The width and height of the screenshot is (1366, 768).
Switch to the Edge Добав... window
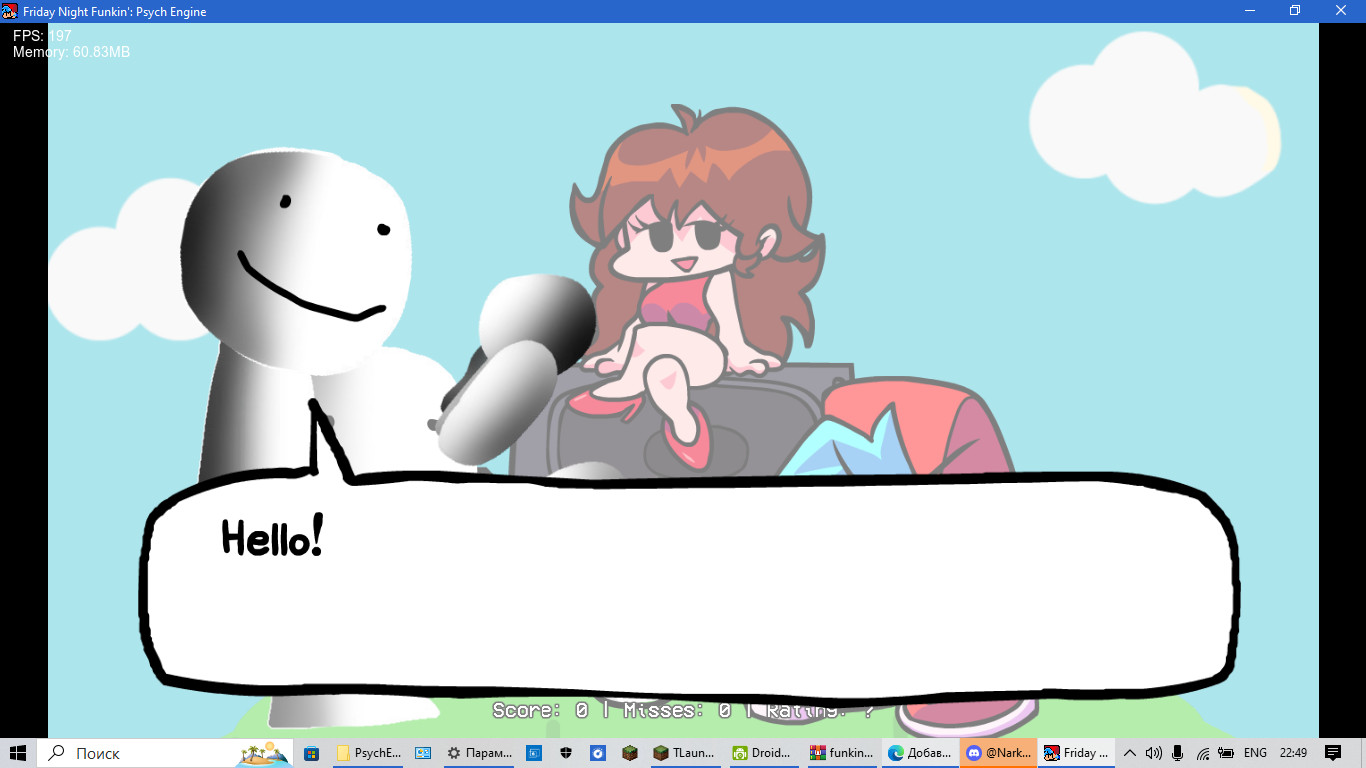coord(919,753)
